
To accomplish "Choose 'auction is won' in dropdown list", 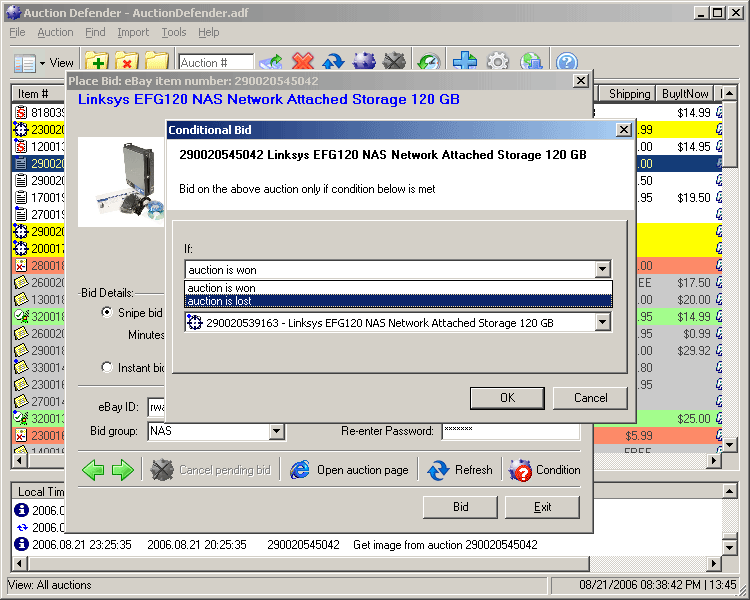I will 398,288.
